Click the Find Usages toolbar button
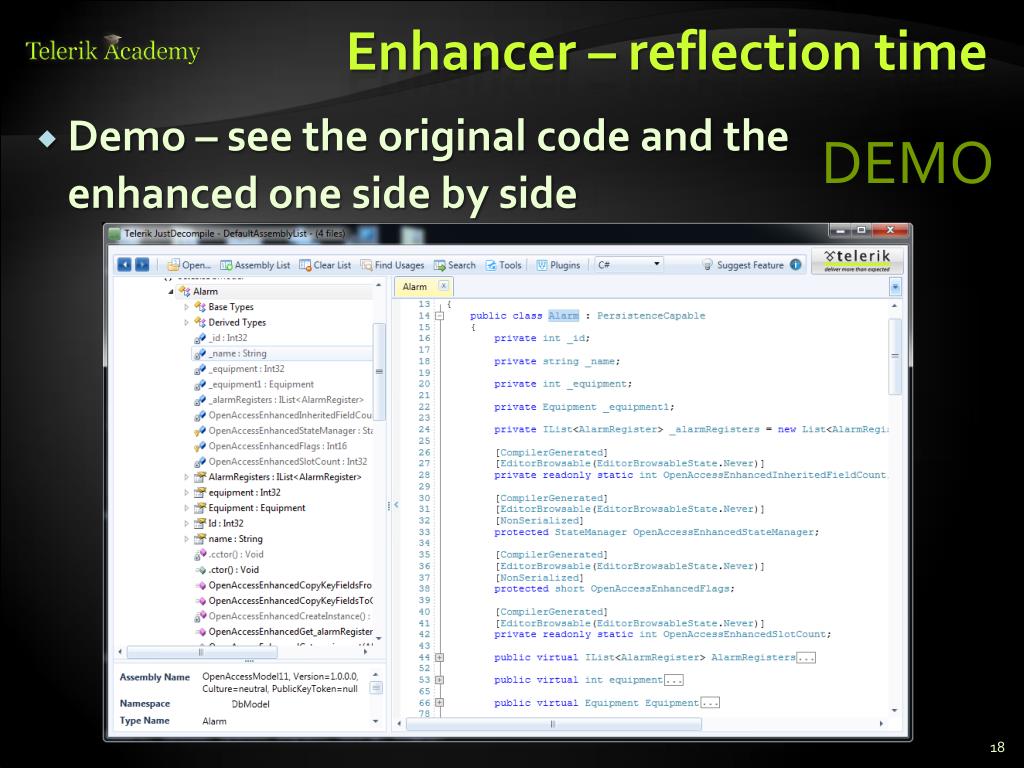The width and height of the screenshot is (1024, 768). (392, 265)
